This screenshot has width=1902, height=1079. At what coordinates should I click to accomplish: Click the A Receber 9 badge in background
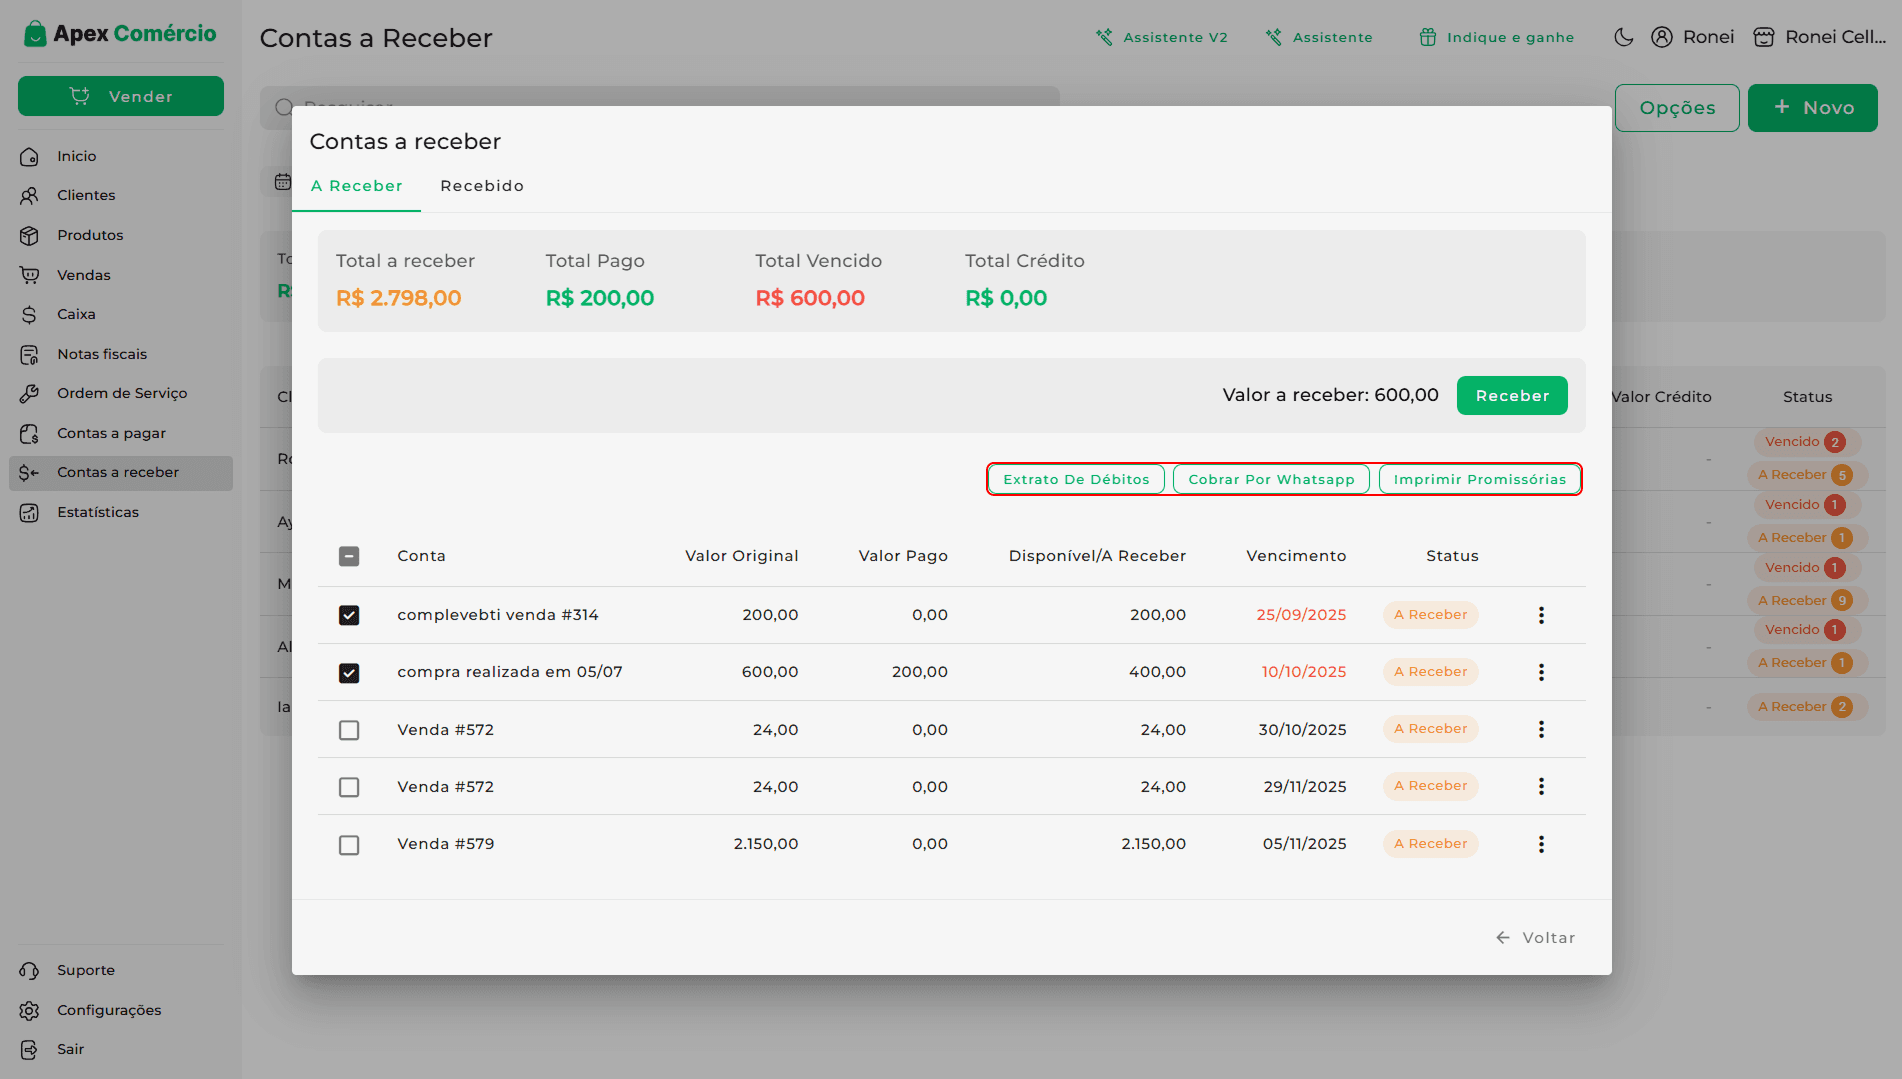coord(1806,600)
